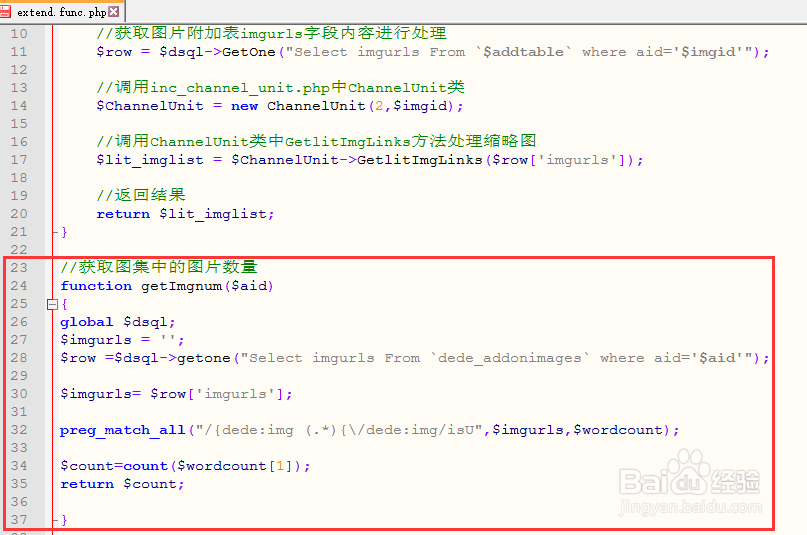The width and height of the screenshot is (807, 535).
Task: Collapse the getImgnum function fold at line 25
Action: tap(52, 305)
